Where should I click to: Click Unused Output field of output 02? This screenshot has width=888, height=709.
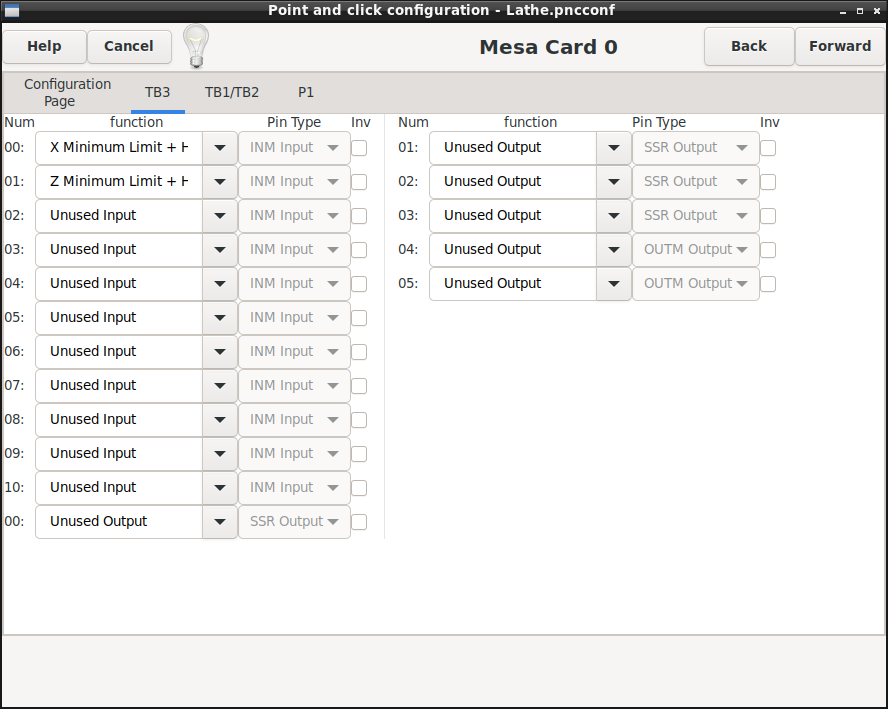coord(513,182)
